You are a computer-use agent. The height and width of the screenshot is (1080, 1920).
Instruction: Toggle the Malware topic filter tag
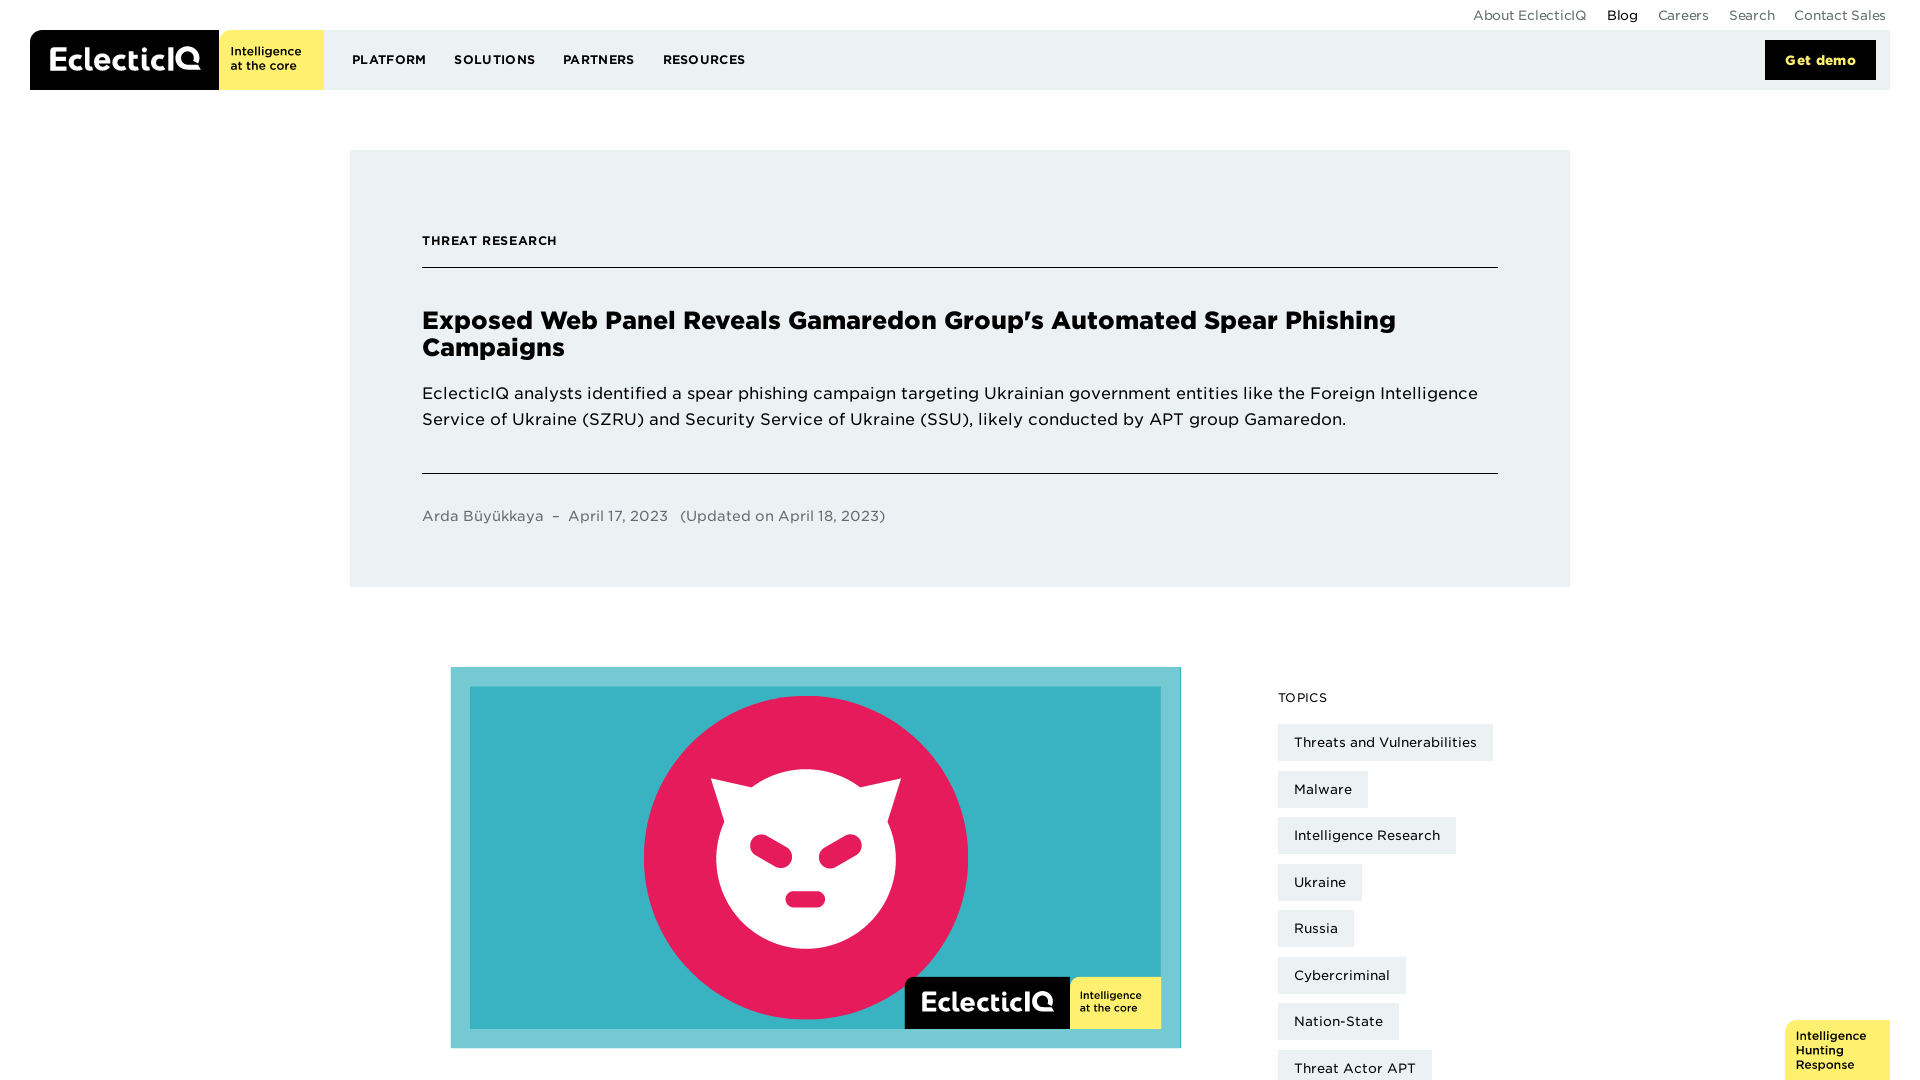[x=1323, y=789]
